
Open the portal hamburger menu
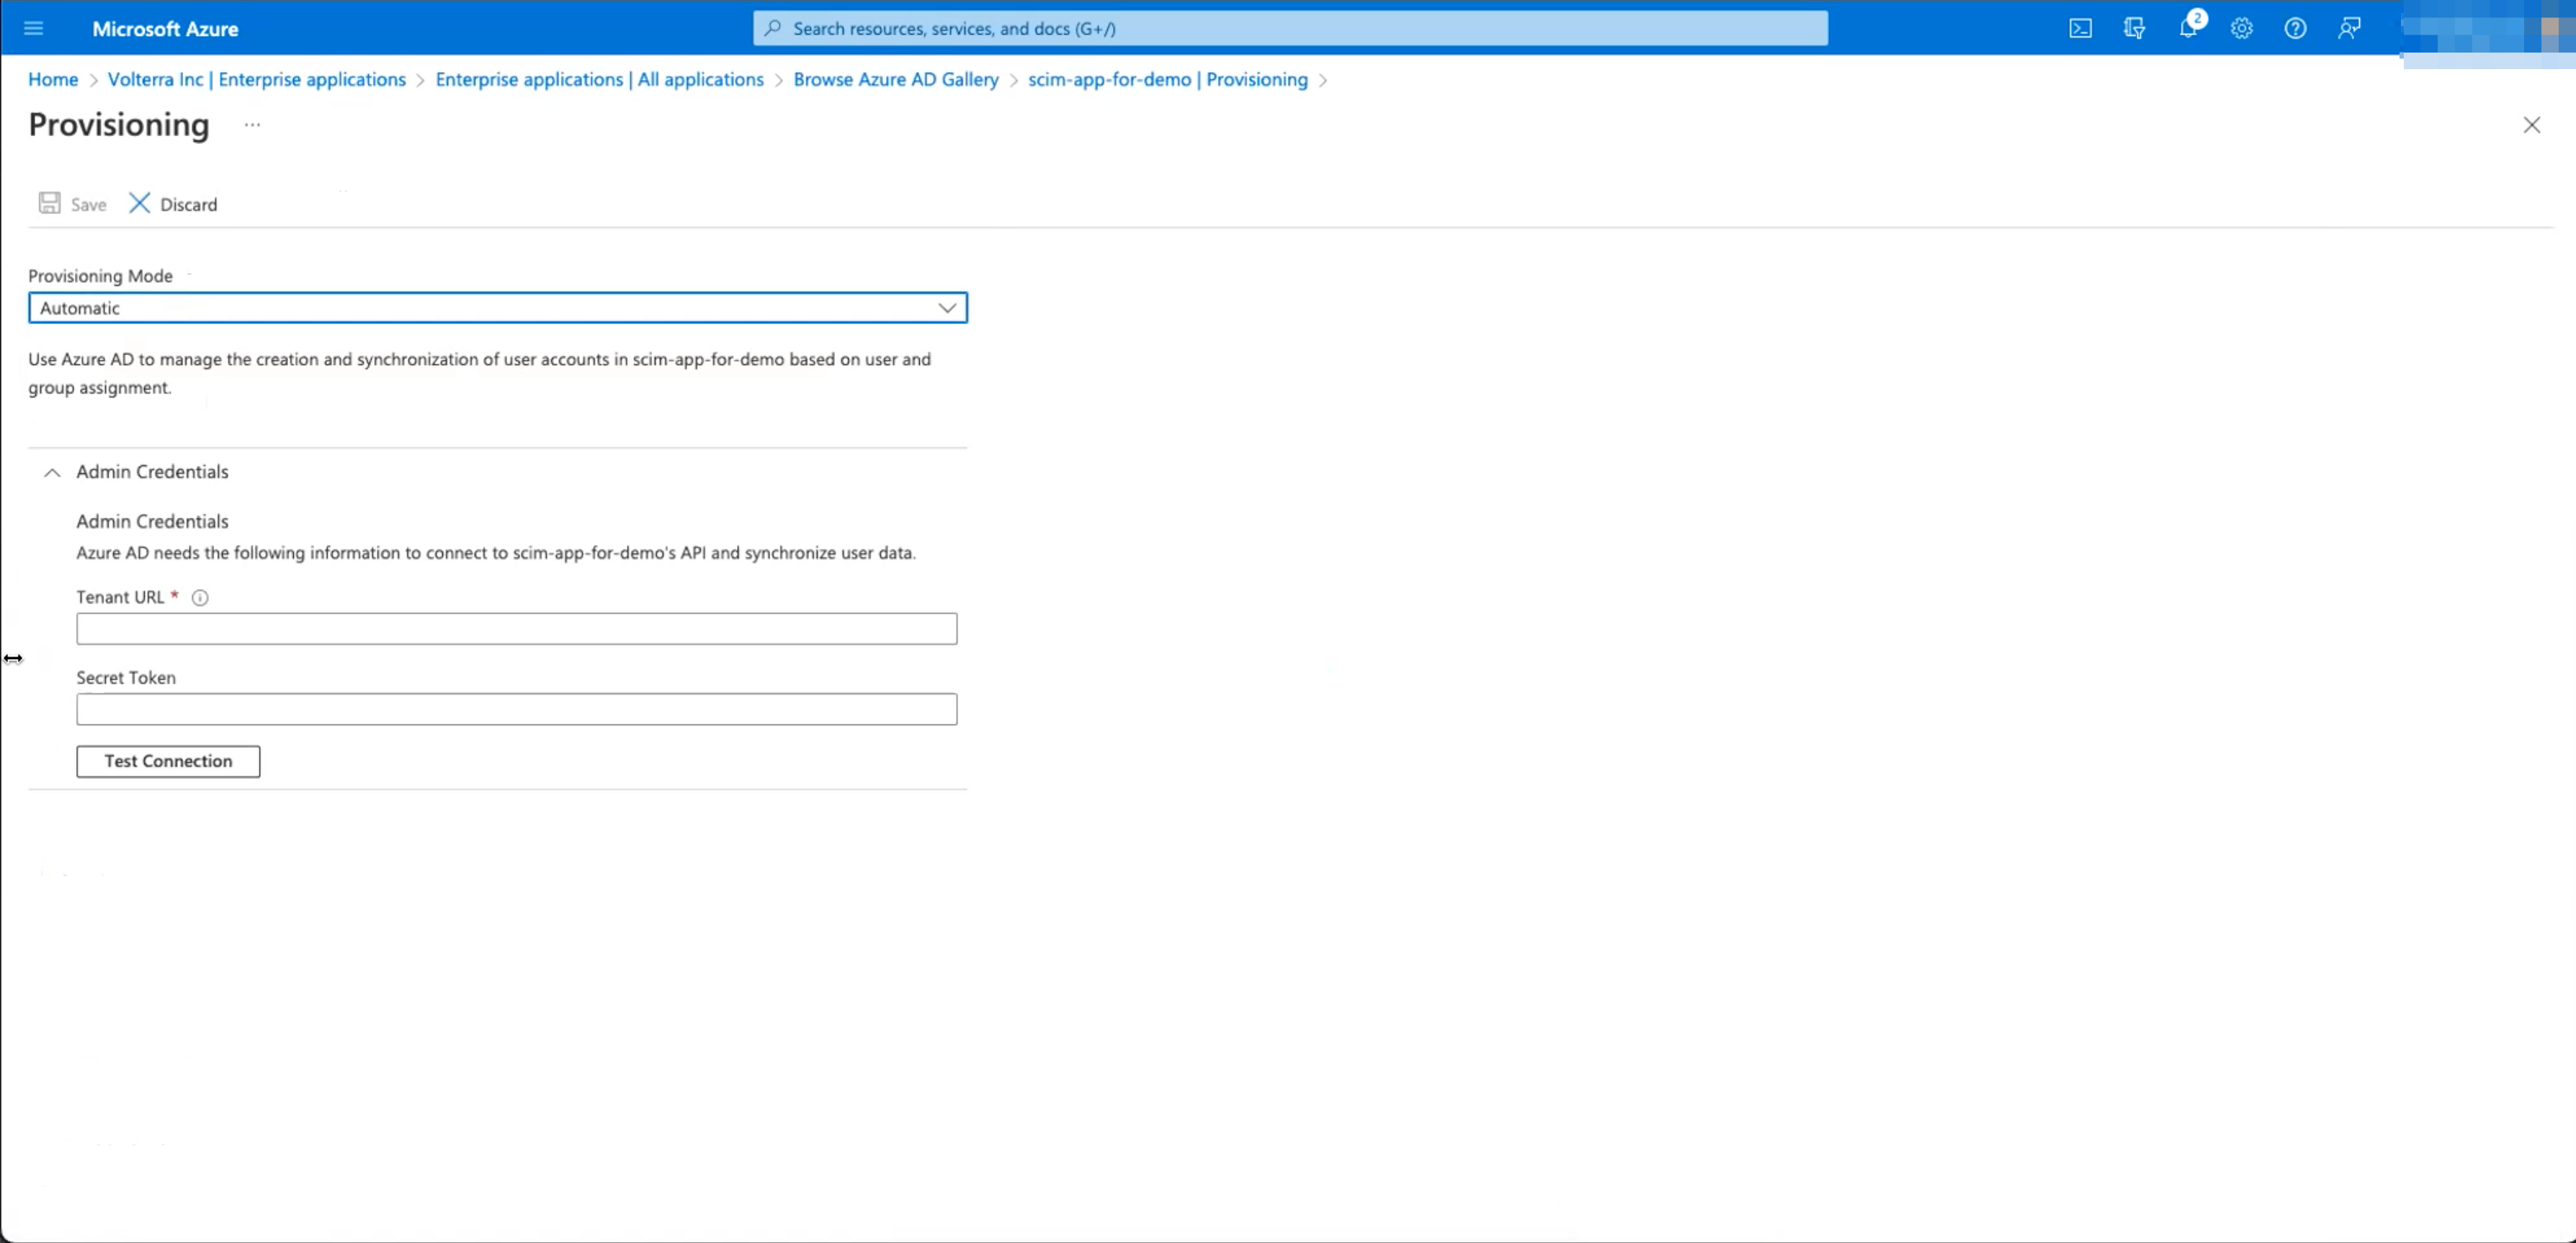click(33, 28)
